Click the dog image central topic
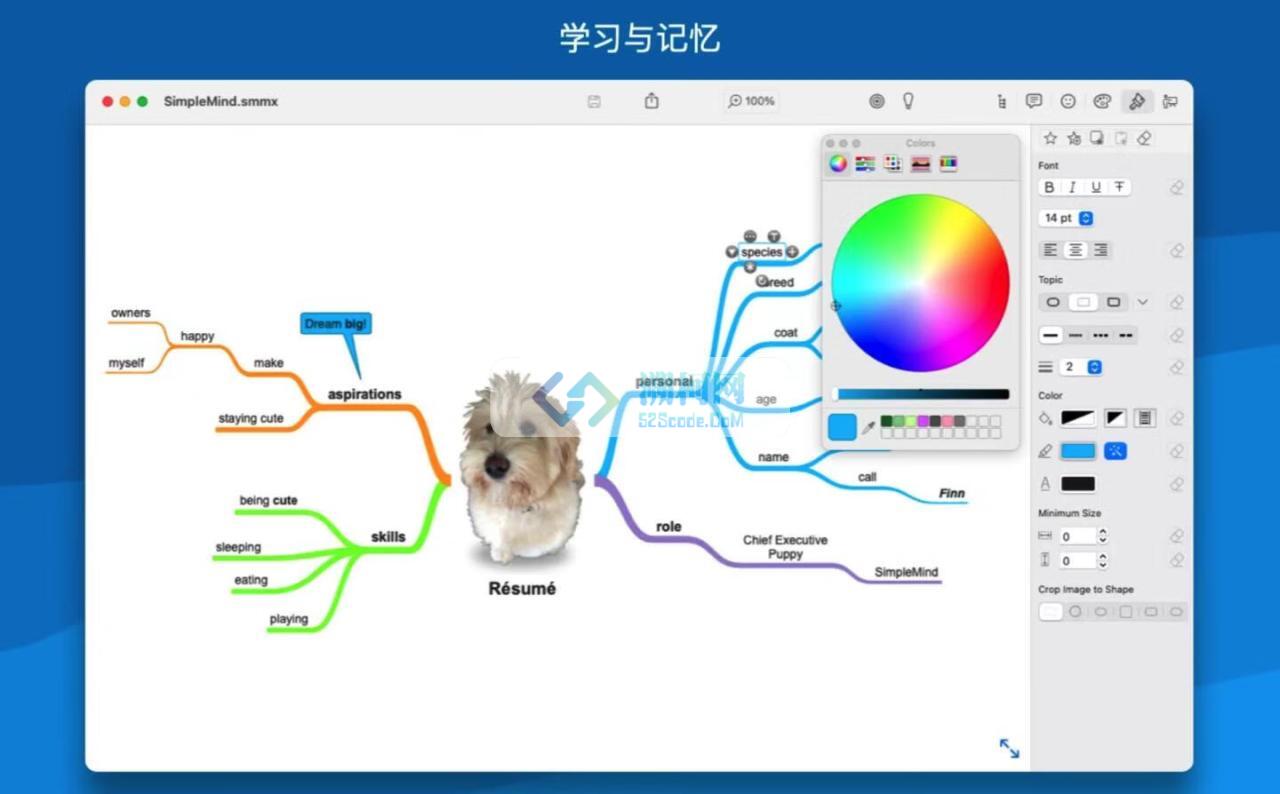 click(x=521, y=466)
